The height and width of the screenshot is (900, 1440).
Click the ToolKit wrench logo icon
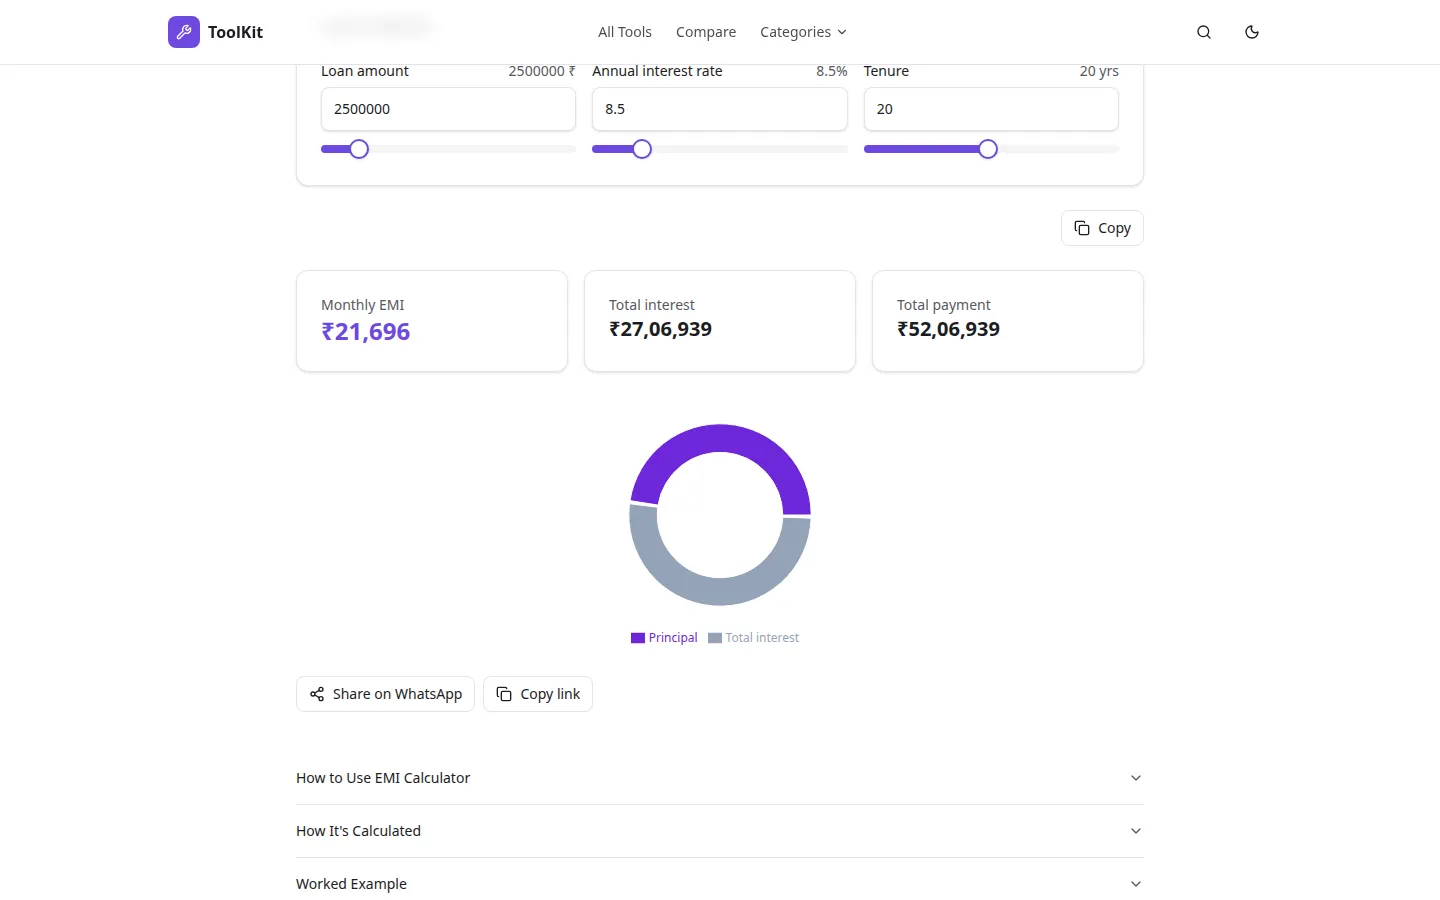184,32
